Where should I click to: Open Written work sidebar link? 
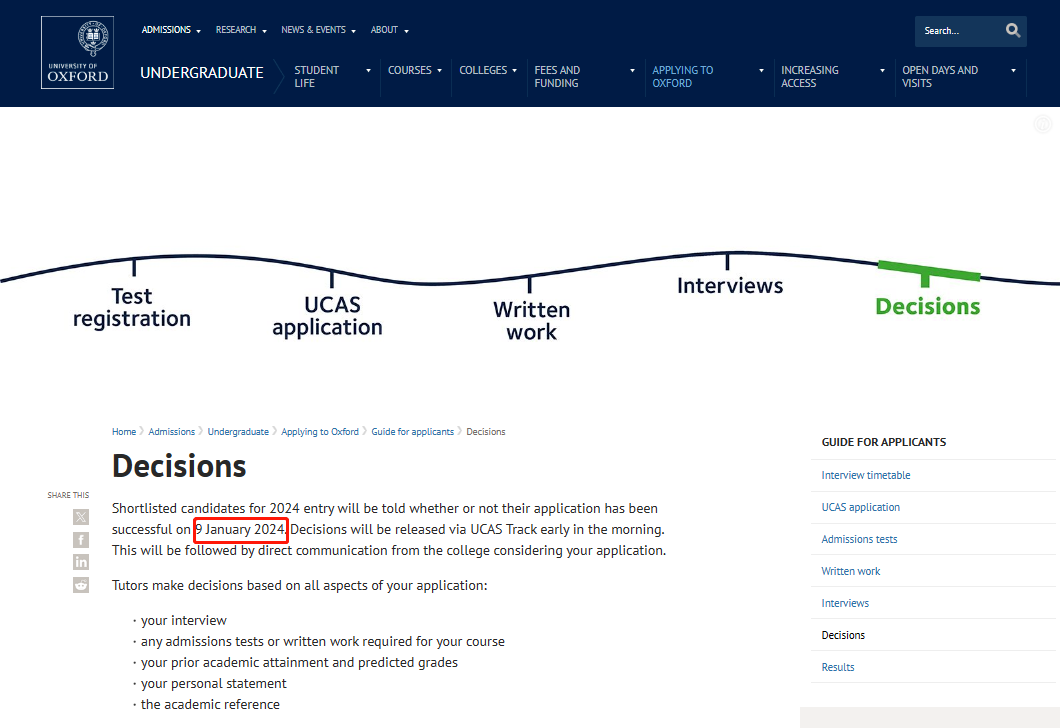pyautogui.click(x=850, y=571)
